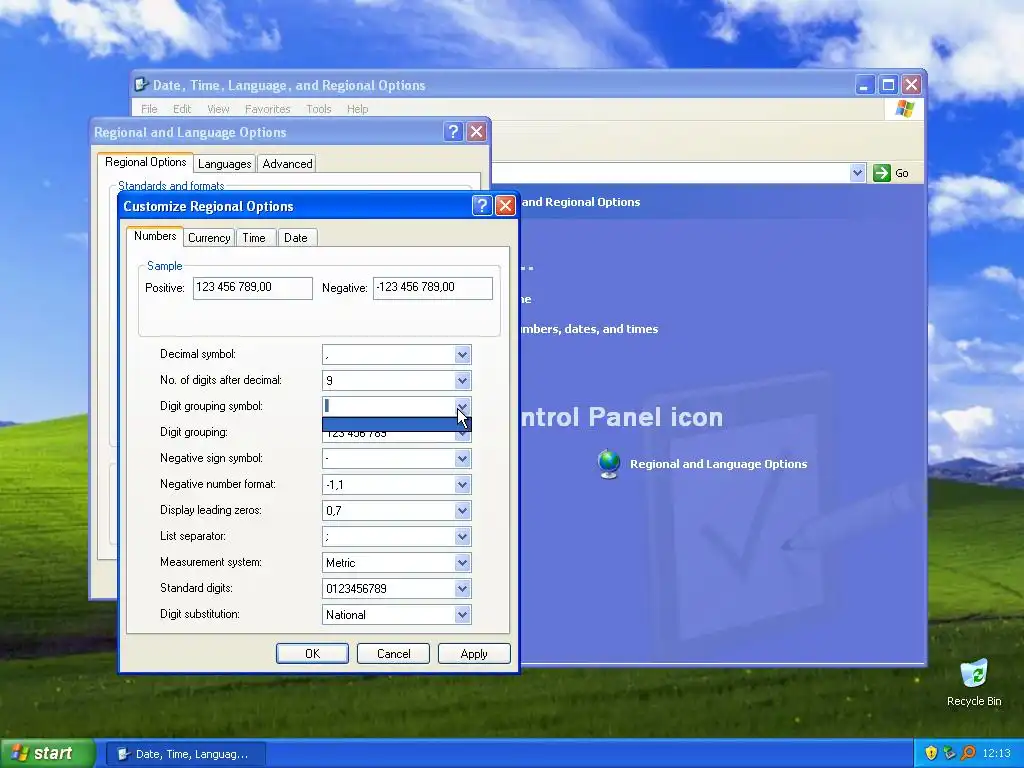Click the magnifier tray icon beside the clock
Viewport: 1024px width, 768px height.
(x=968, y=753)
